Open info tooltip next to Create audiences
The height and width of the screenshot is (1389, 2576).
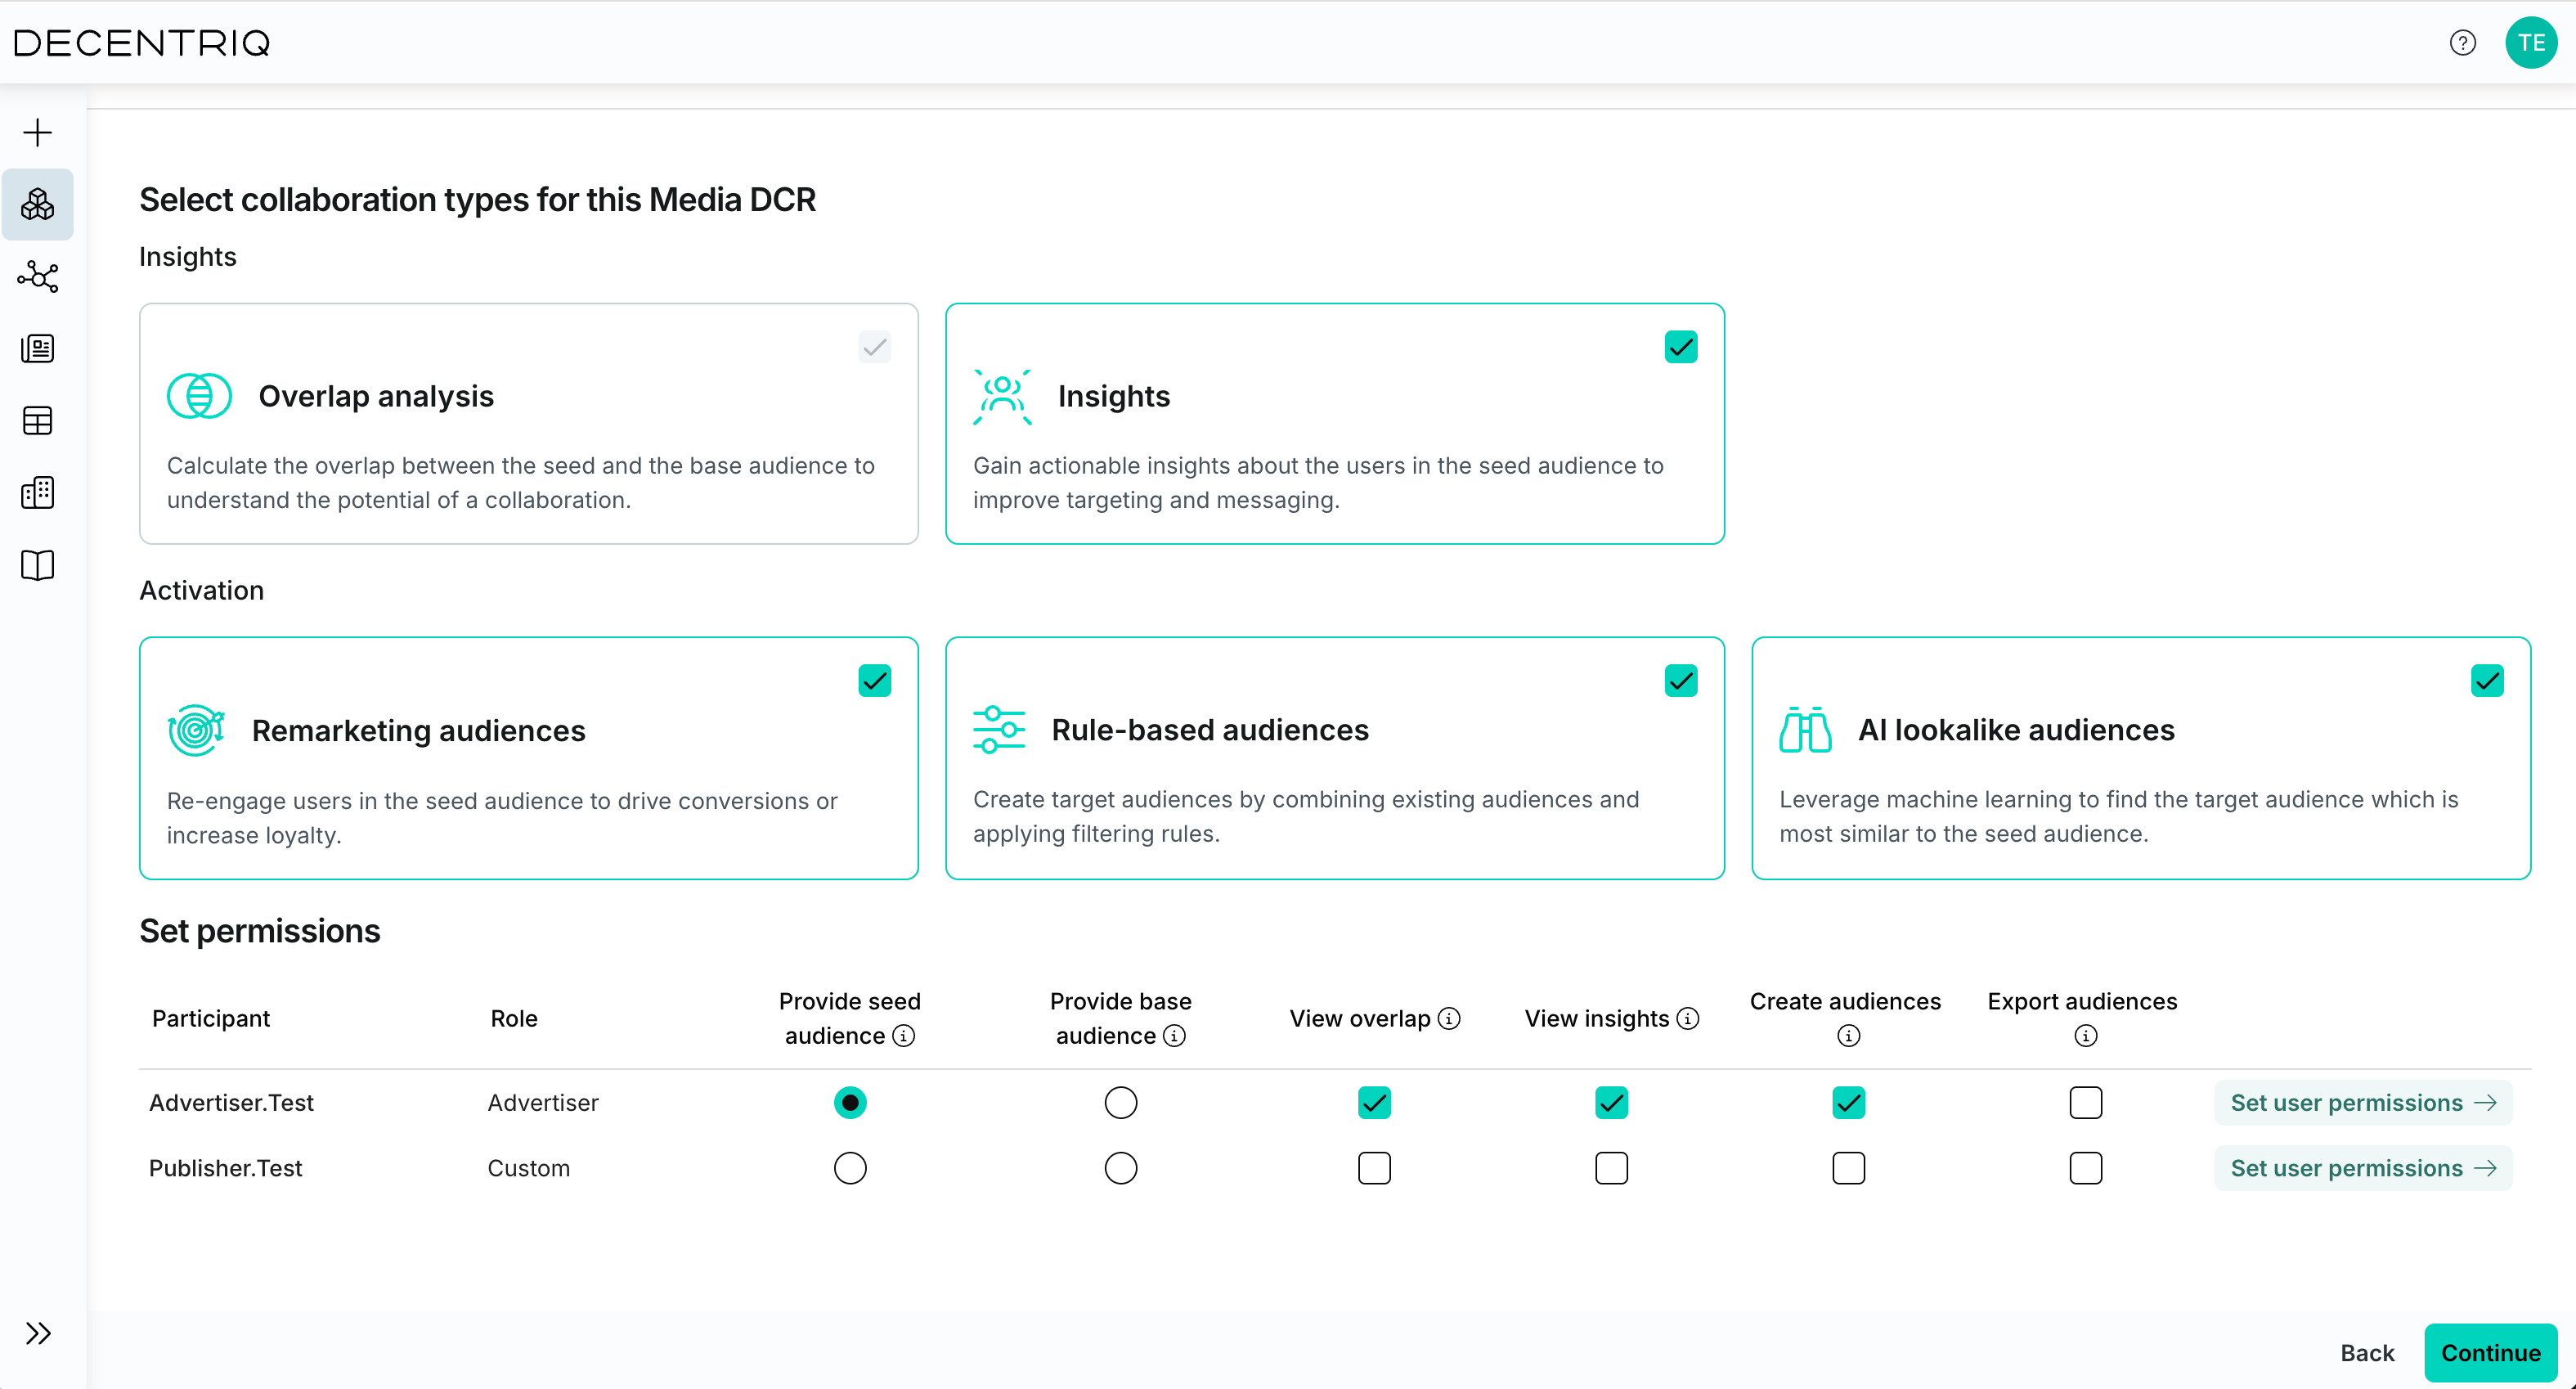tap(1846, 1036)
